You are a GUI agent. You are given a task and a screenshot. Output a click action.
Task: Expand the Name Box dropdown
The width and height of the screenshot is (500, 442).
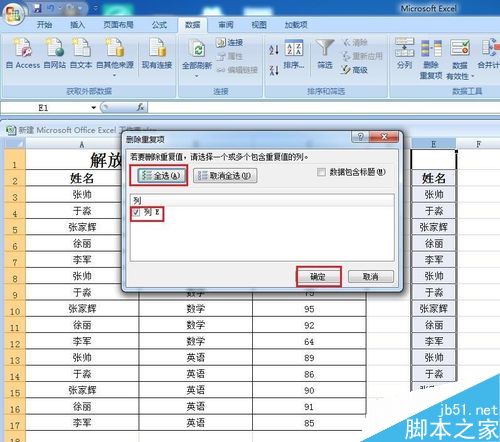click(94, 108)
